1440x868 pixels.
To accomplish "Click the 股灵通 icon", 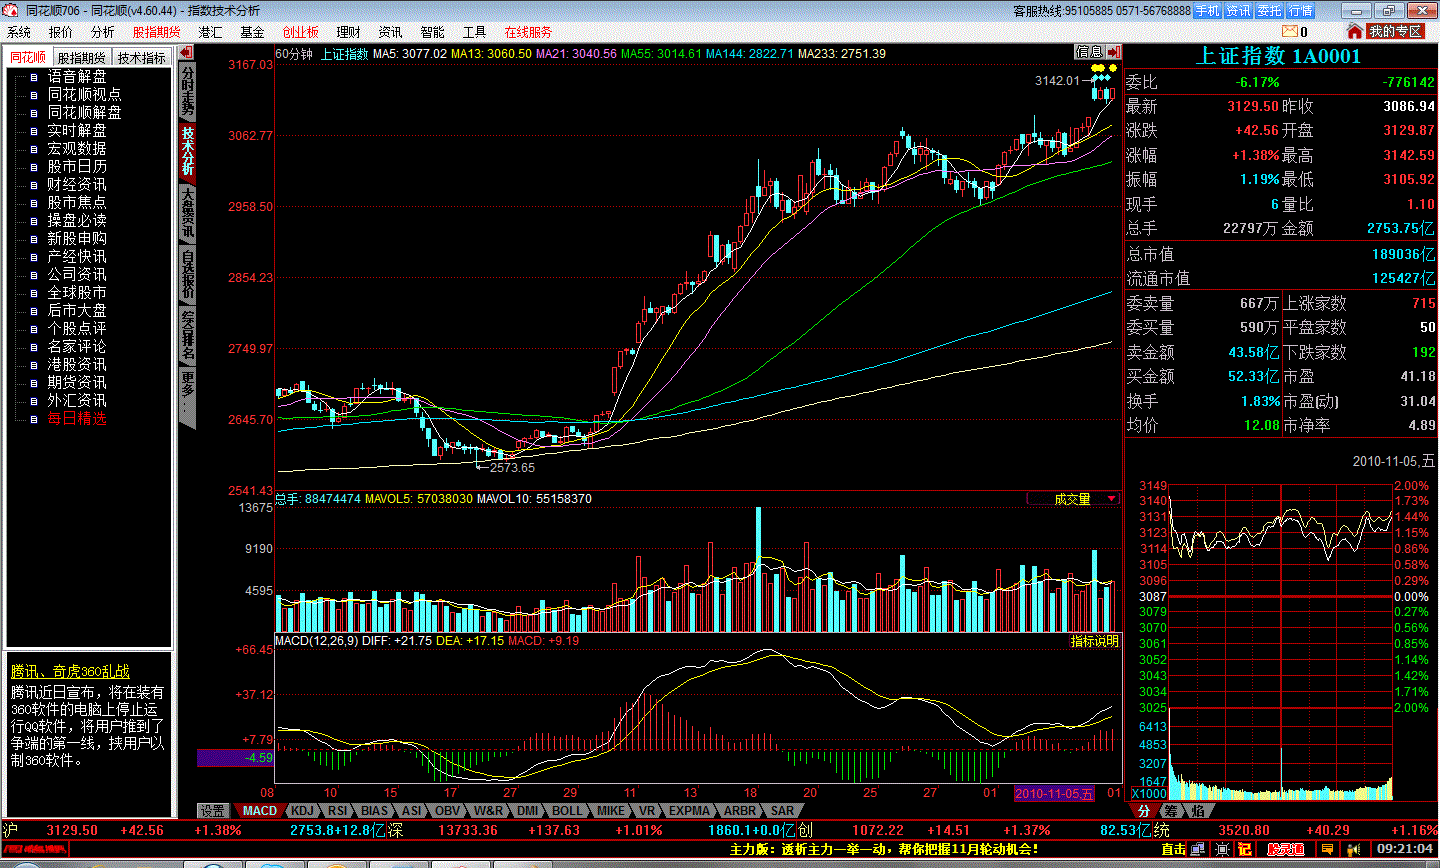I will [x=1286, y=849].
